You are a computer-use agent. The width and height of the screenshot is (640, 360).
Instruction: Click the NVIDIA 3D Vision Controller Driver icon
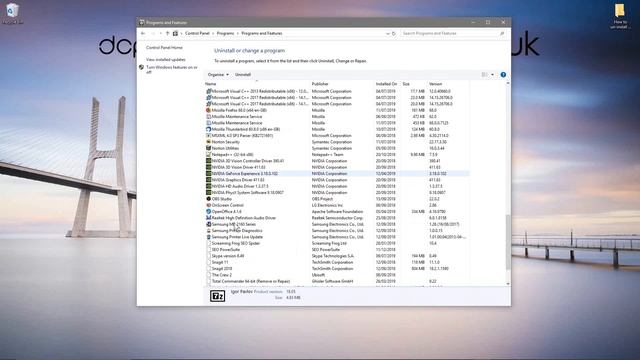(209, 161)
